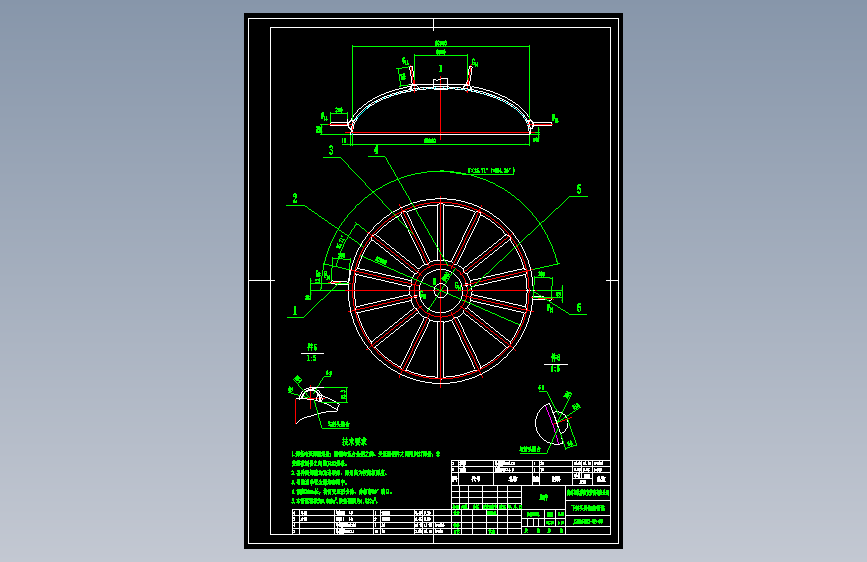Click part callout number 4
The image size is (867, 562).
click(376, 150)
